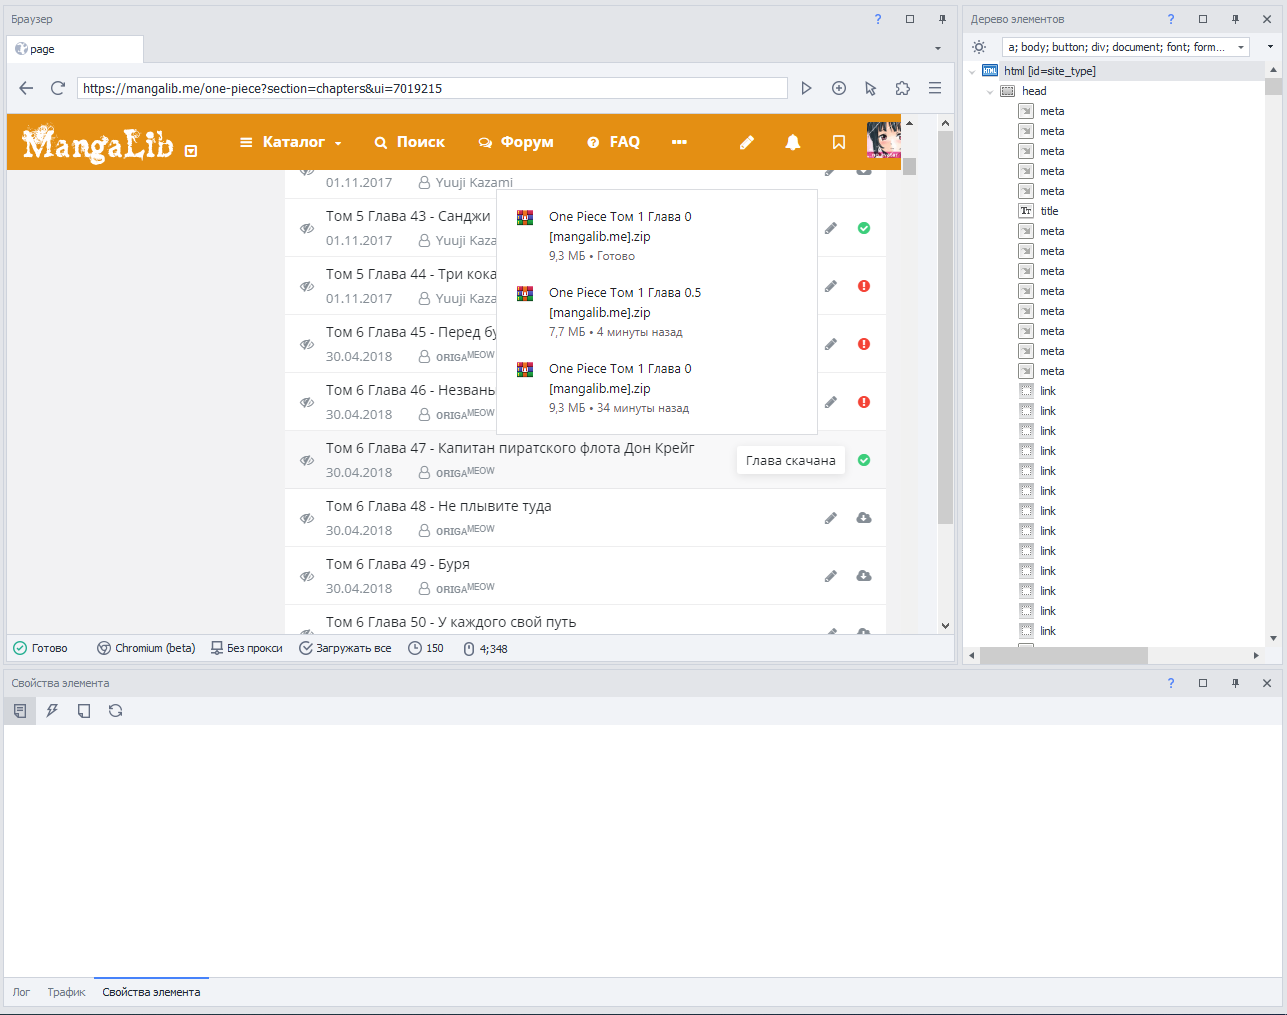Click the Chromium (beta) status bar item

tap(146, 648)
